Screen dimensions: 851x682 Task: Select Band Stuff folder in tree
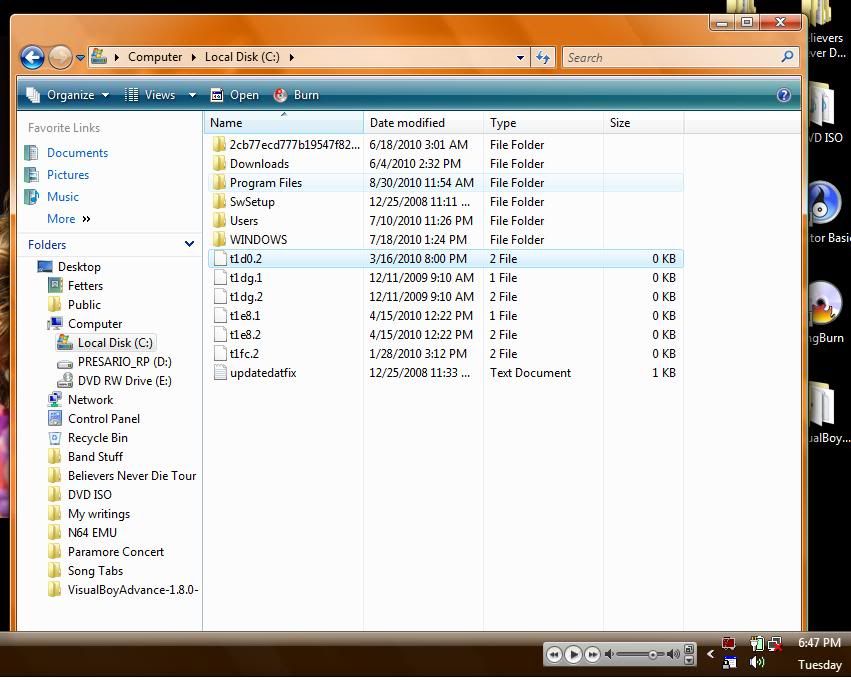[95, 457]
